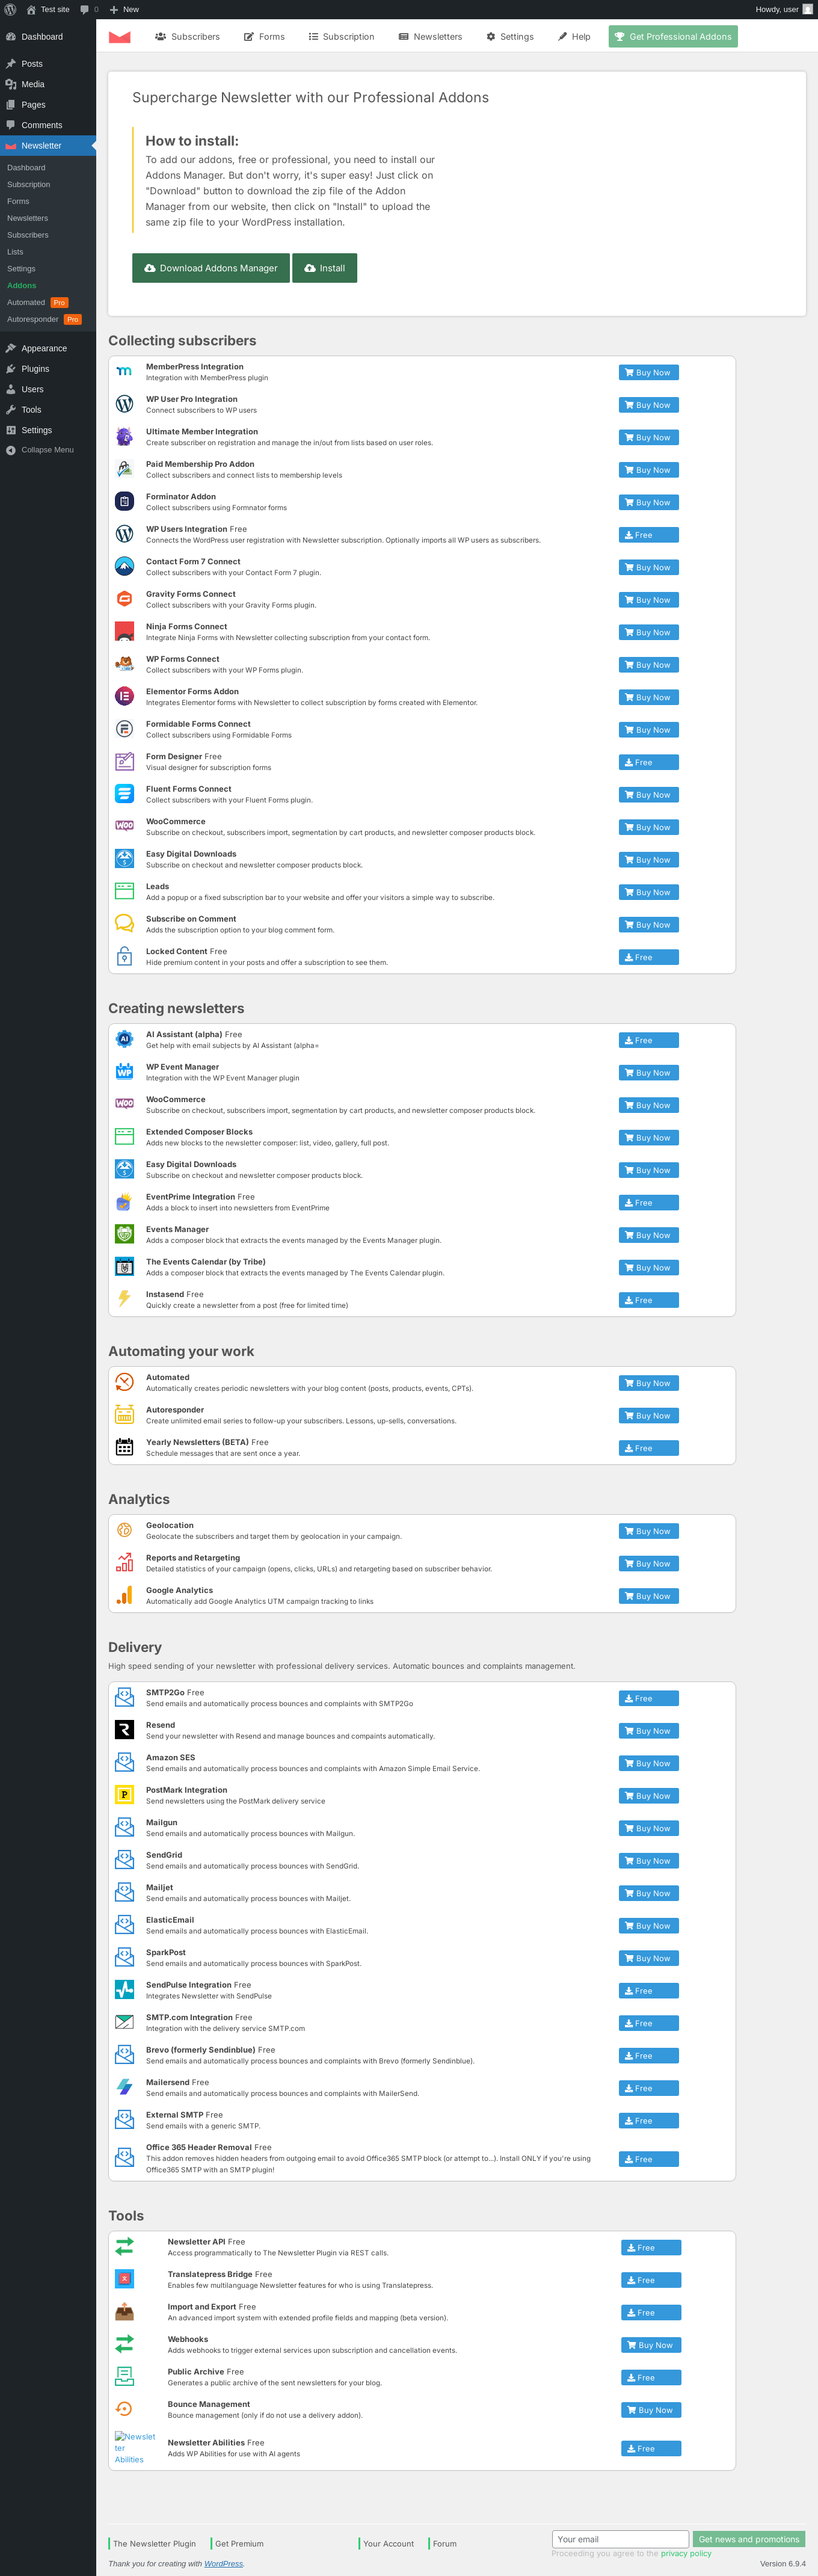Screen dimensions: 818x2576
Task: Open the Subscribers top menu tab
Action: pos(187,37)
